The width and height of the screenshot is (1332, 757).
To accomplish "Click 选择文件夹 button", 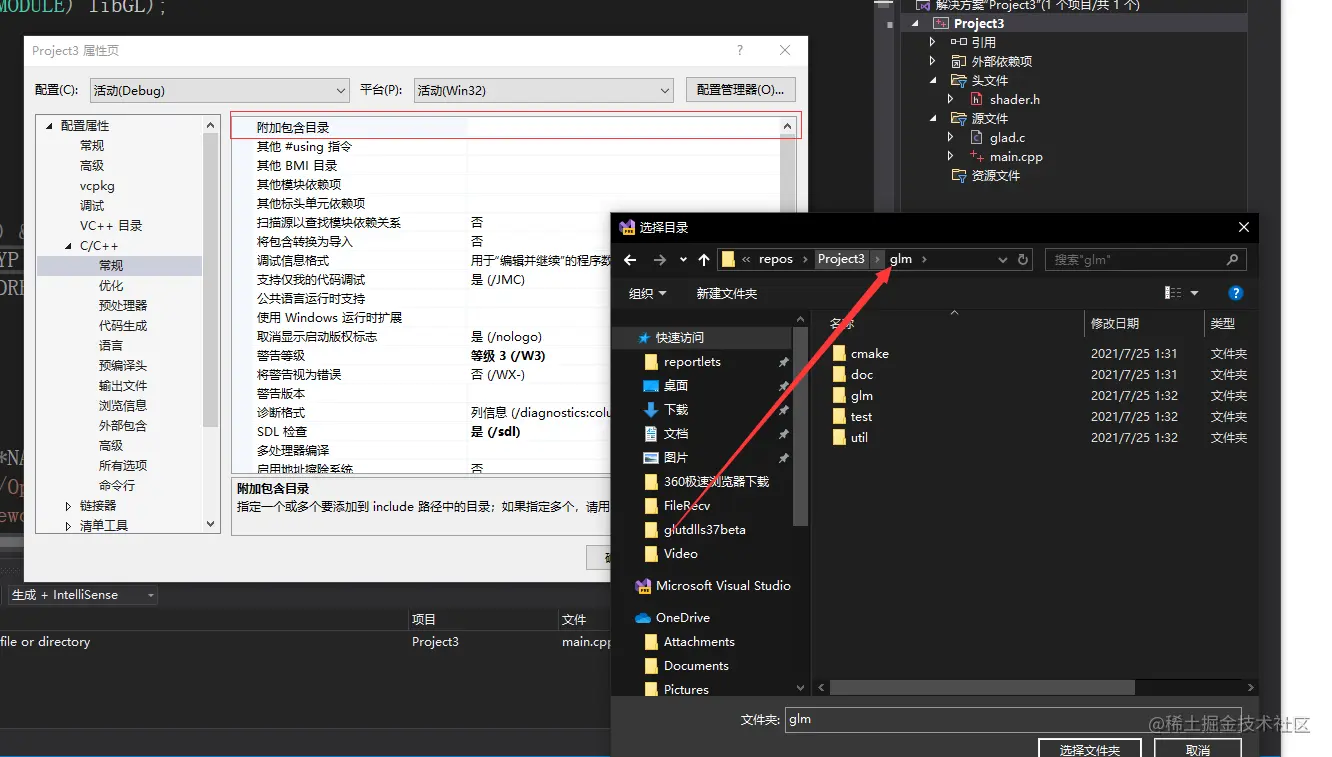I will click(x=1089, y=749).
